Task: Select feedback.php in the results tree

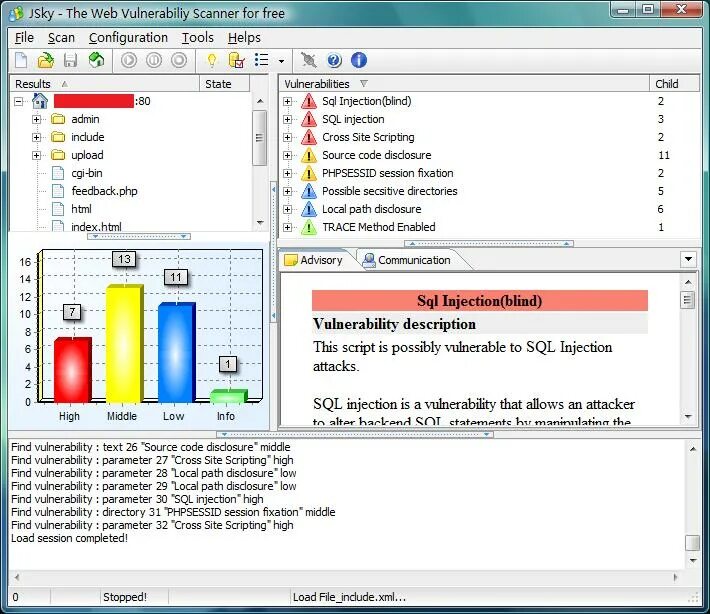Action: pyautogui.click(x=104, y=191)
